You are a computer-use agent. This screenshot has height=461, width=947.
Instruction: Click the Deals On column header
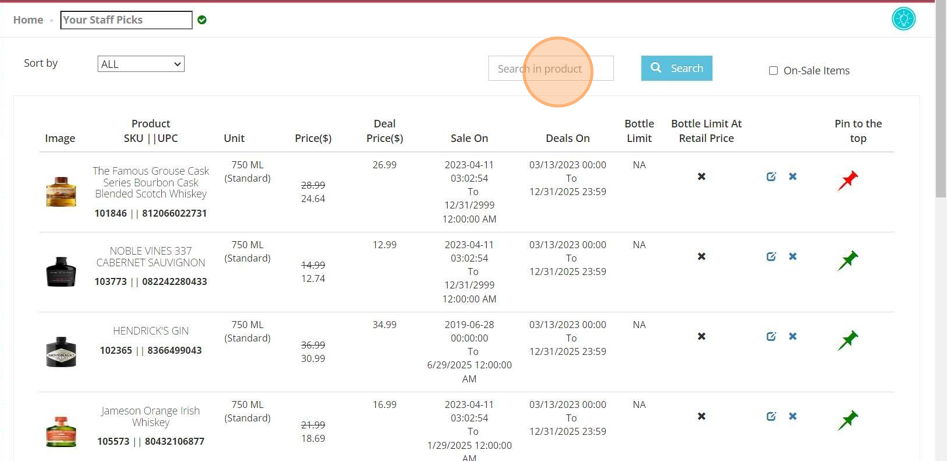tap(568, 138)
